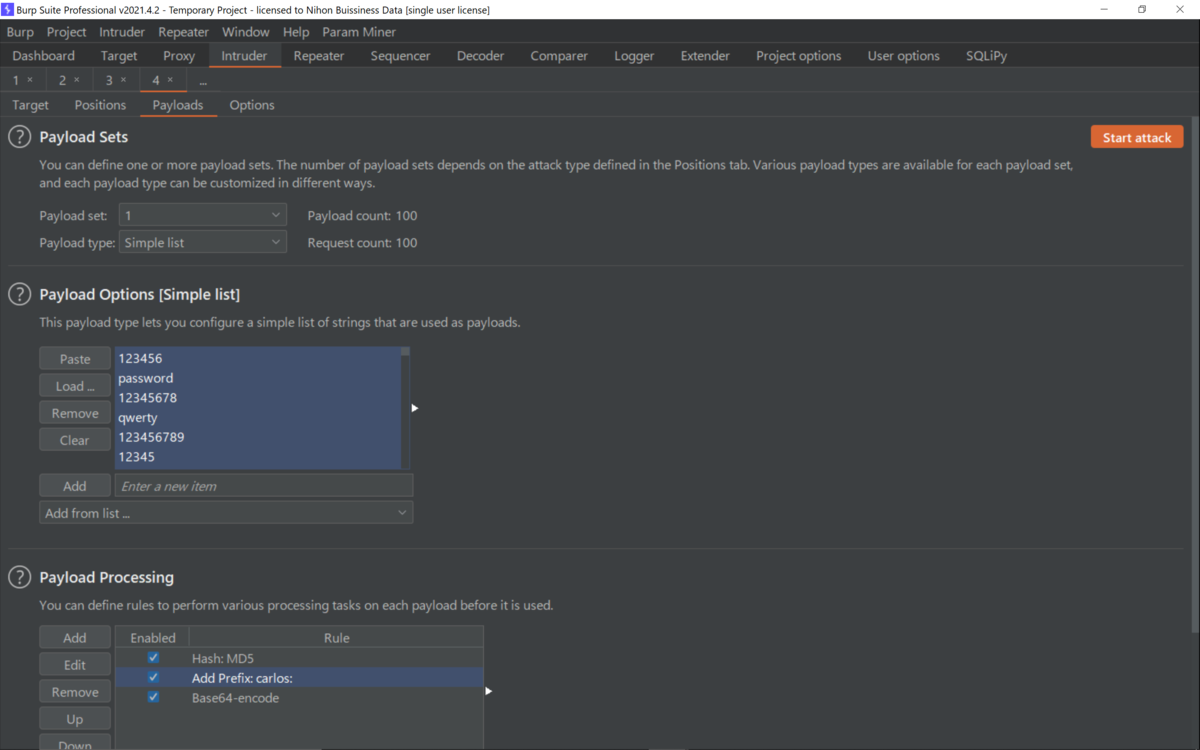Click Remove beside payload list

coord(75,413)
